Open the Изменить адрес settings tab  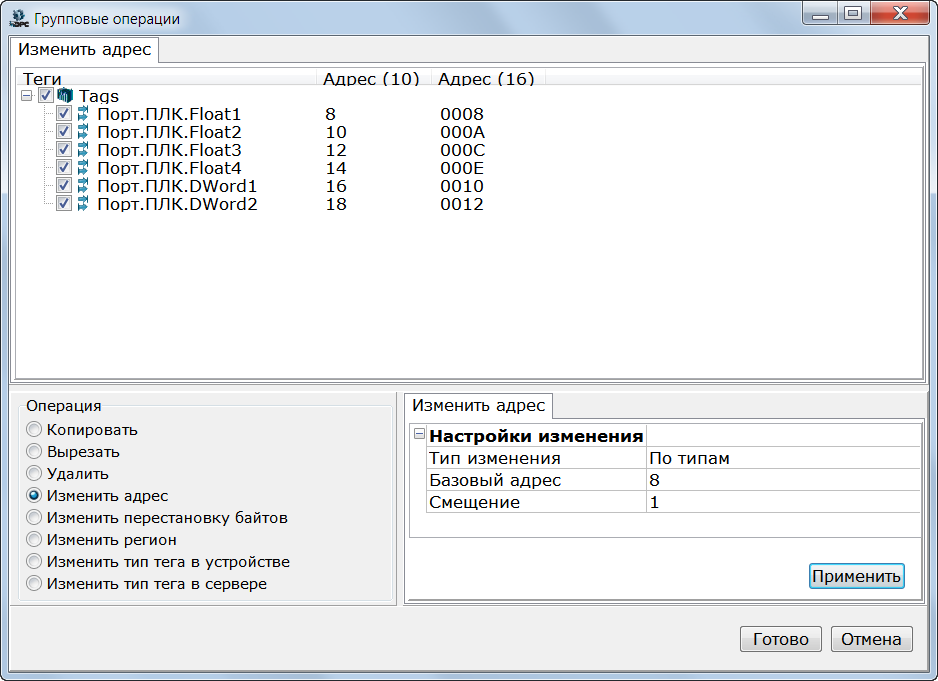tap(479, 406)
